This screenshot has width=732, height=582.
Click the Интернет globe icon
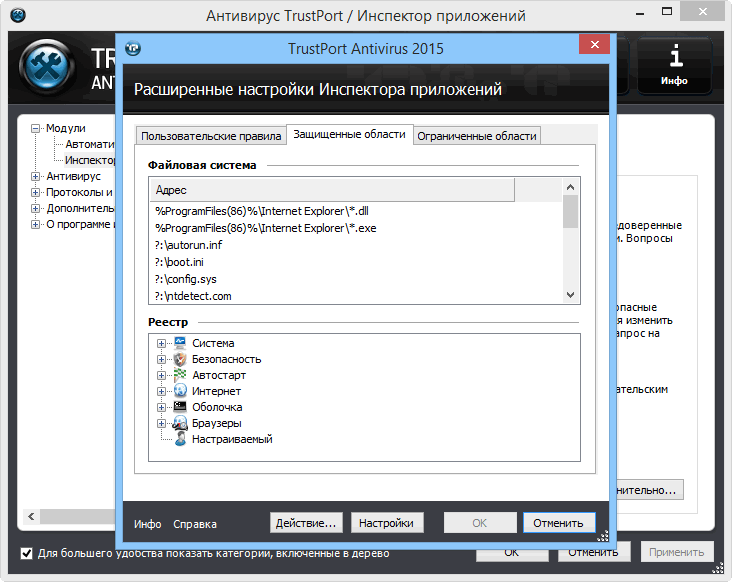(180, 391)
